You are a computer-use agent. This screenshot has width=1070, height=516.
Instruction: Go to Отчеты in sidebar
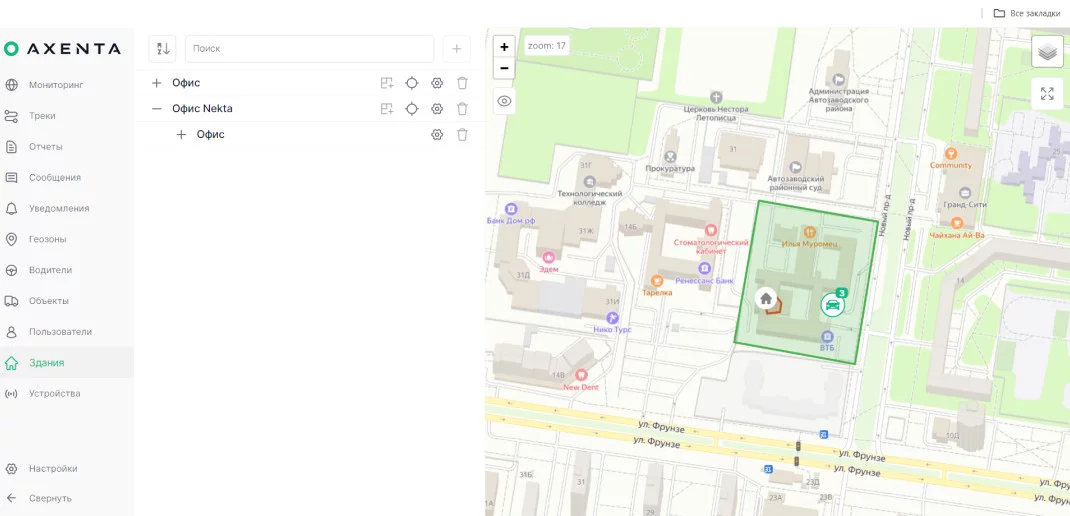click(46, 147)
